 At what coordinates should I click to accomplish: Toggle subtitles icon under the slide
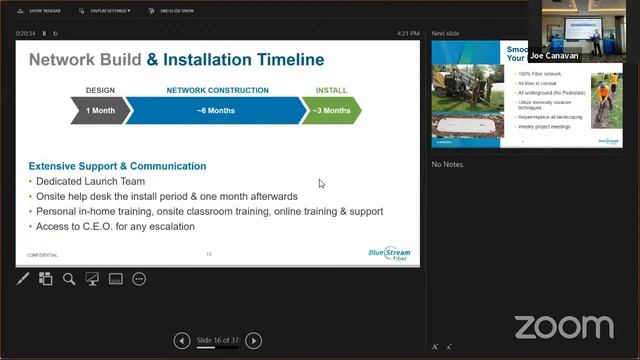pos(116,279)
